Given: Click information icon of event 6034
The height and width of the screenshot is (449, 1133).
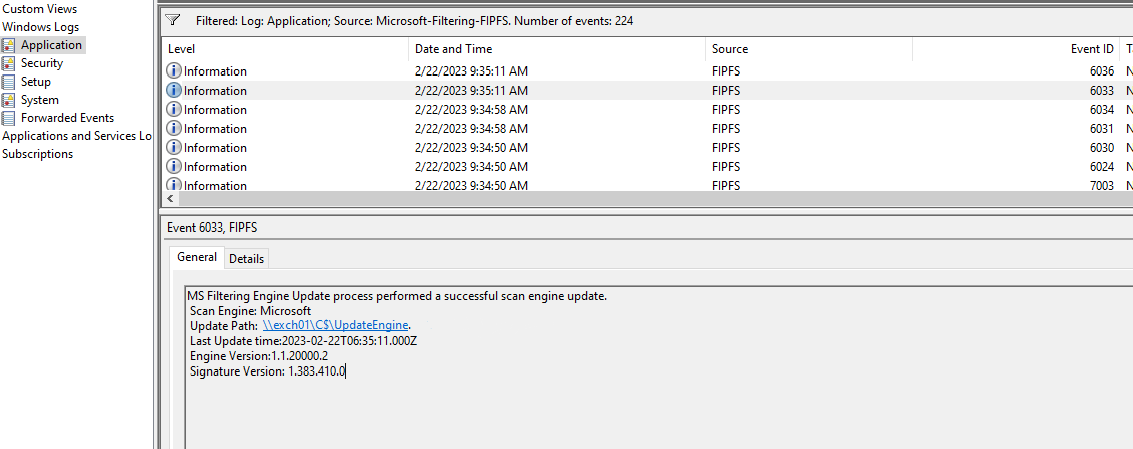Looking at the screenshot, I should click(x=174, y=109).
